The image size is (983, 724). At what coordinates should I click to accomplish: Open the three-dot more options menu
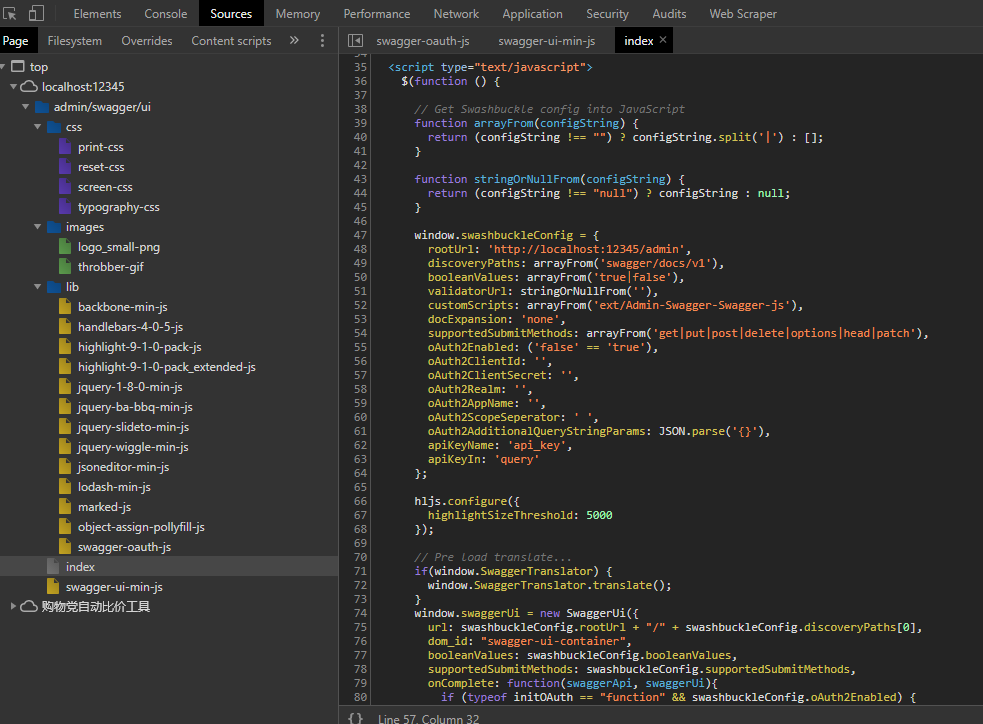click(322, 40)
